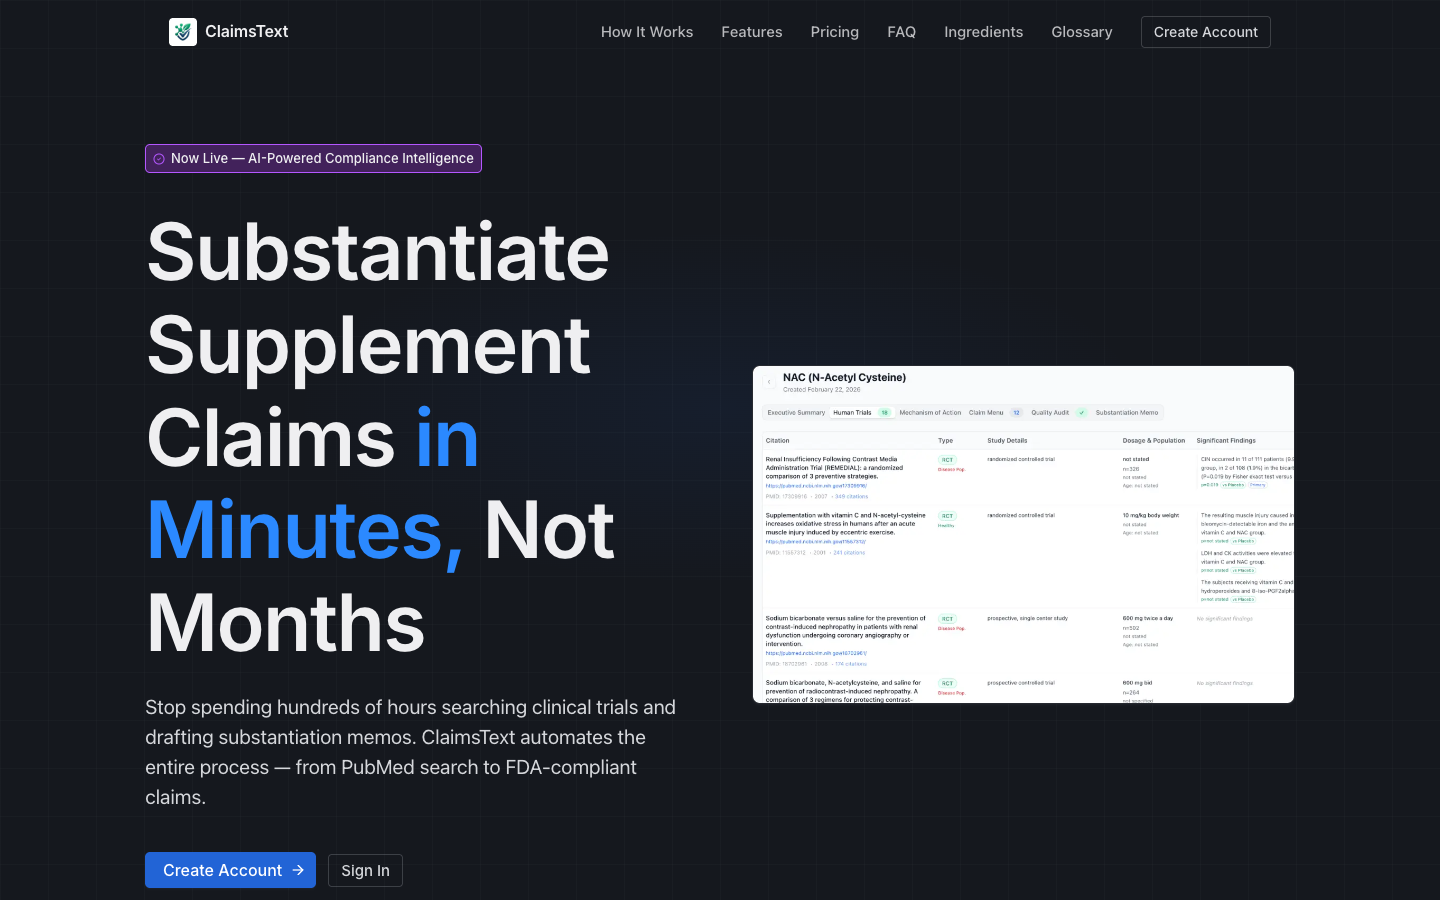
Task: Go to the Features section
Action: 752,32
